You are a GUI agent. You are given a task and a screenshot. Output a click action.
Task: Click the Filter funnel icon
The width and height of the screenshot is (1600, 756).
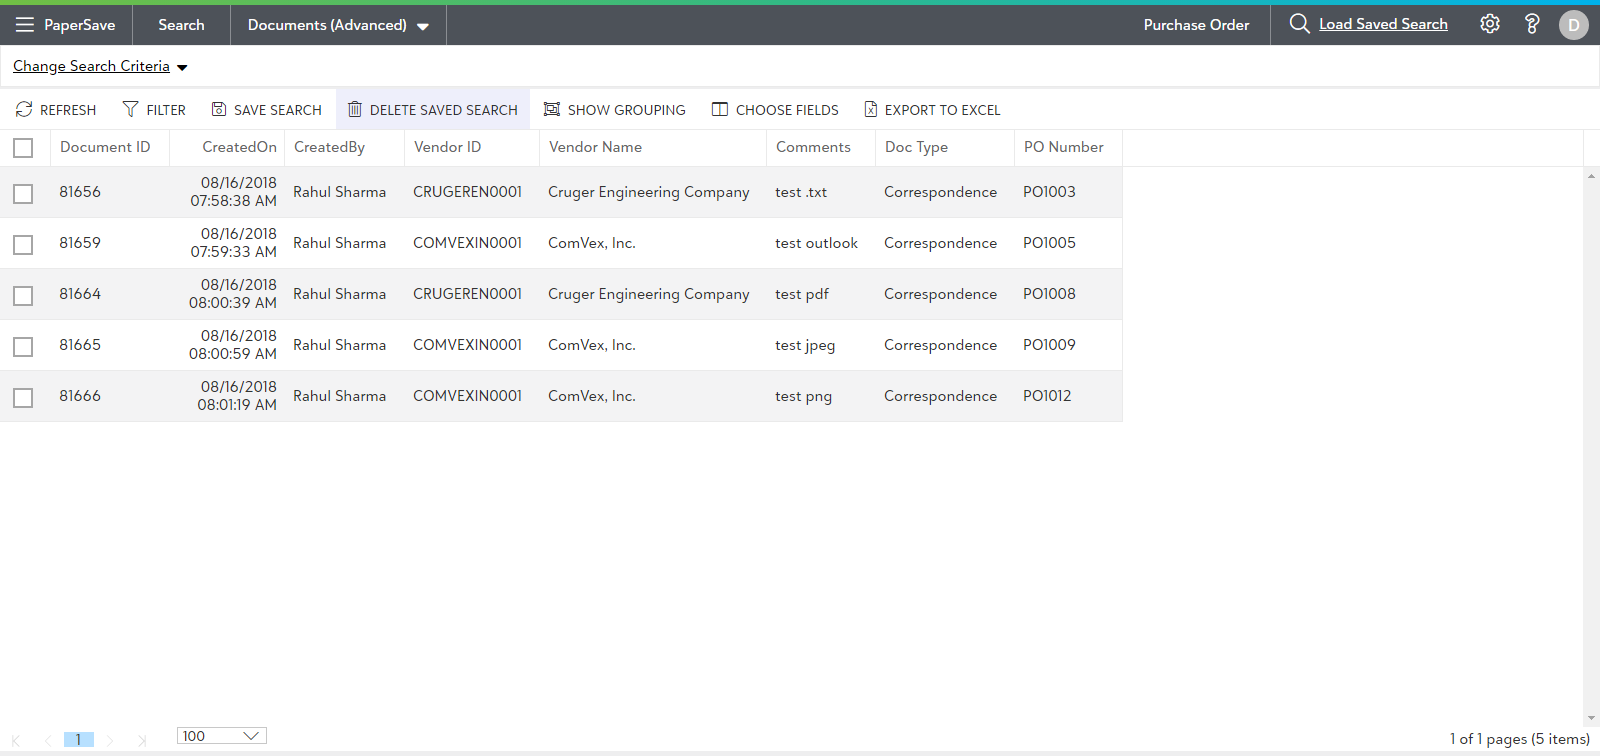[130, 109]
